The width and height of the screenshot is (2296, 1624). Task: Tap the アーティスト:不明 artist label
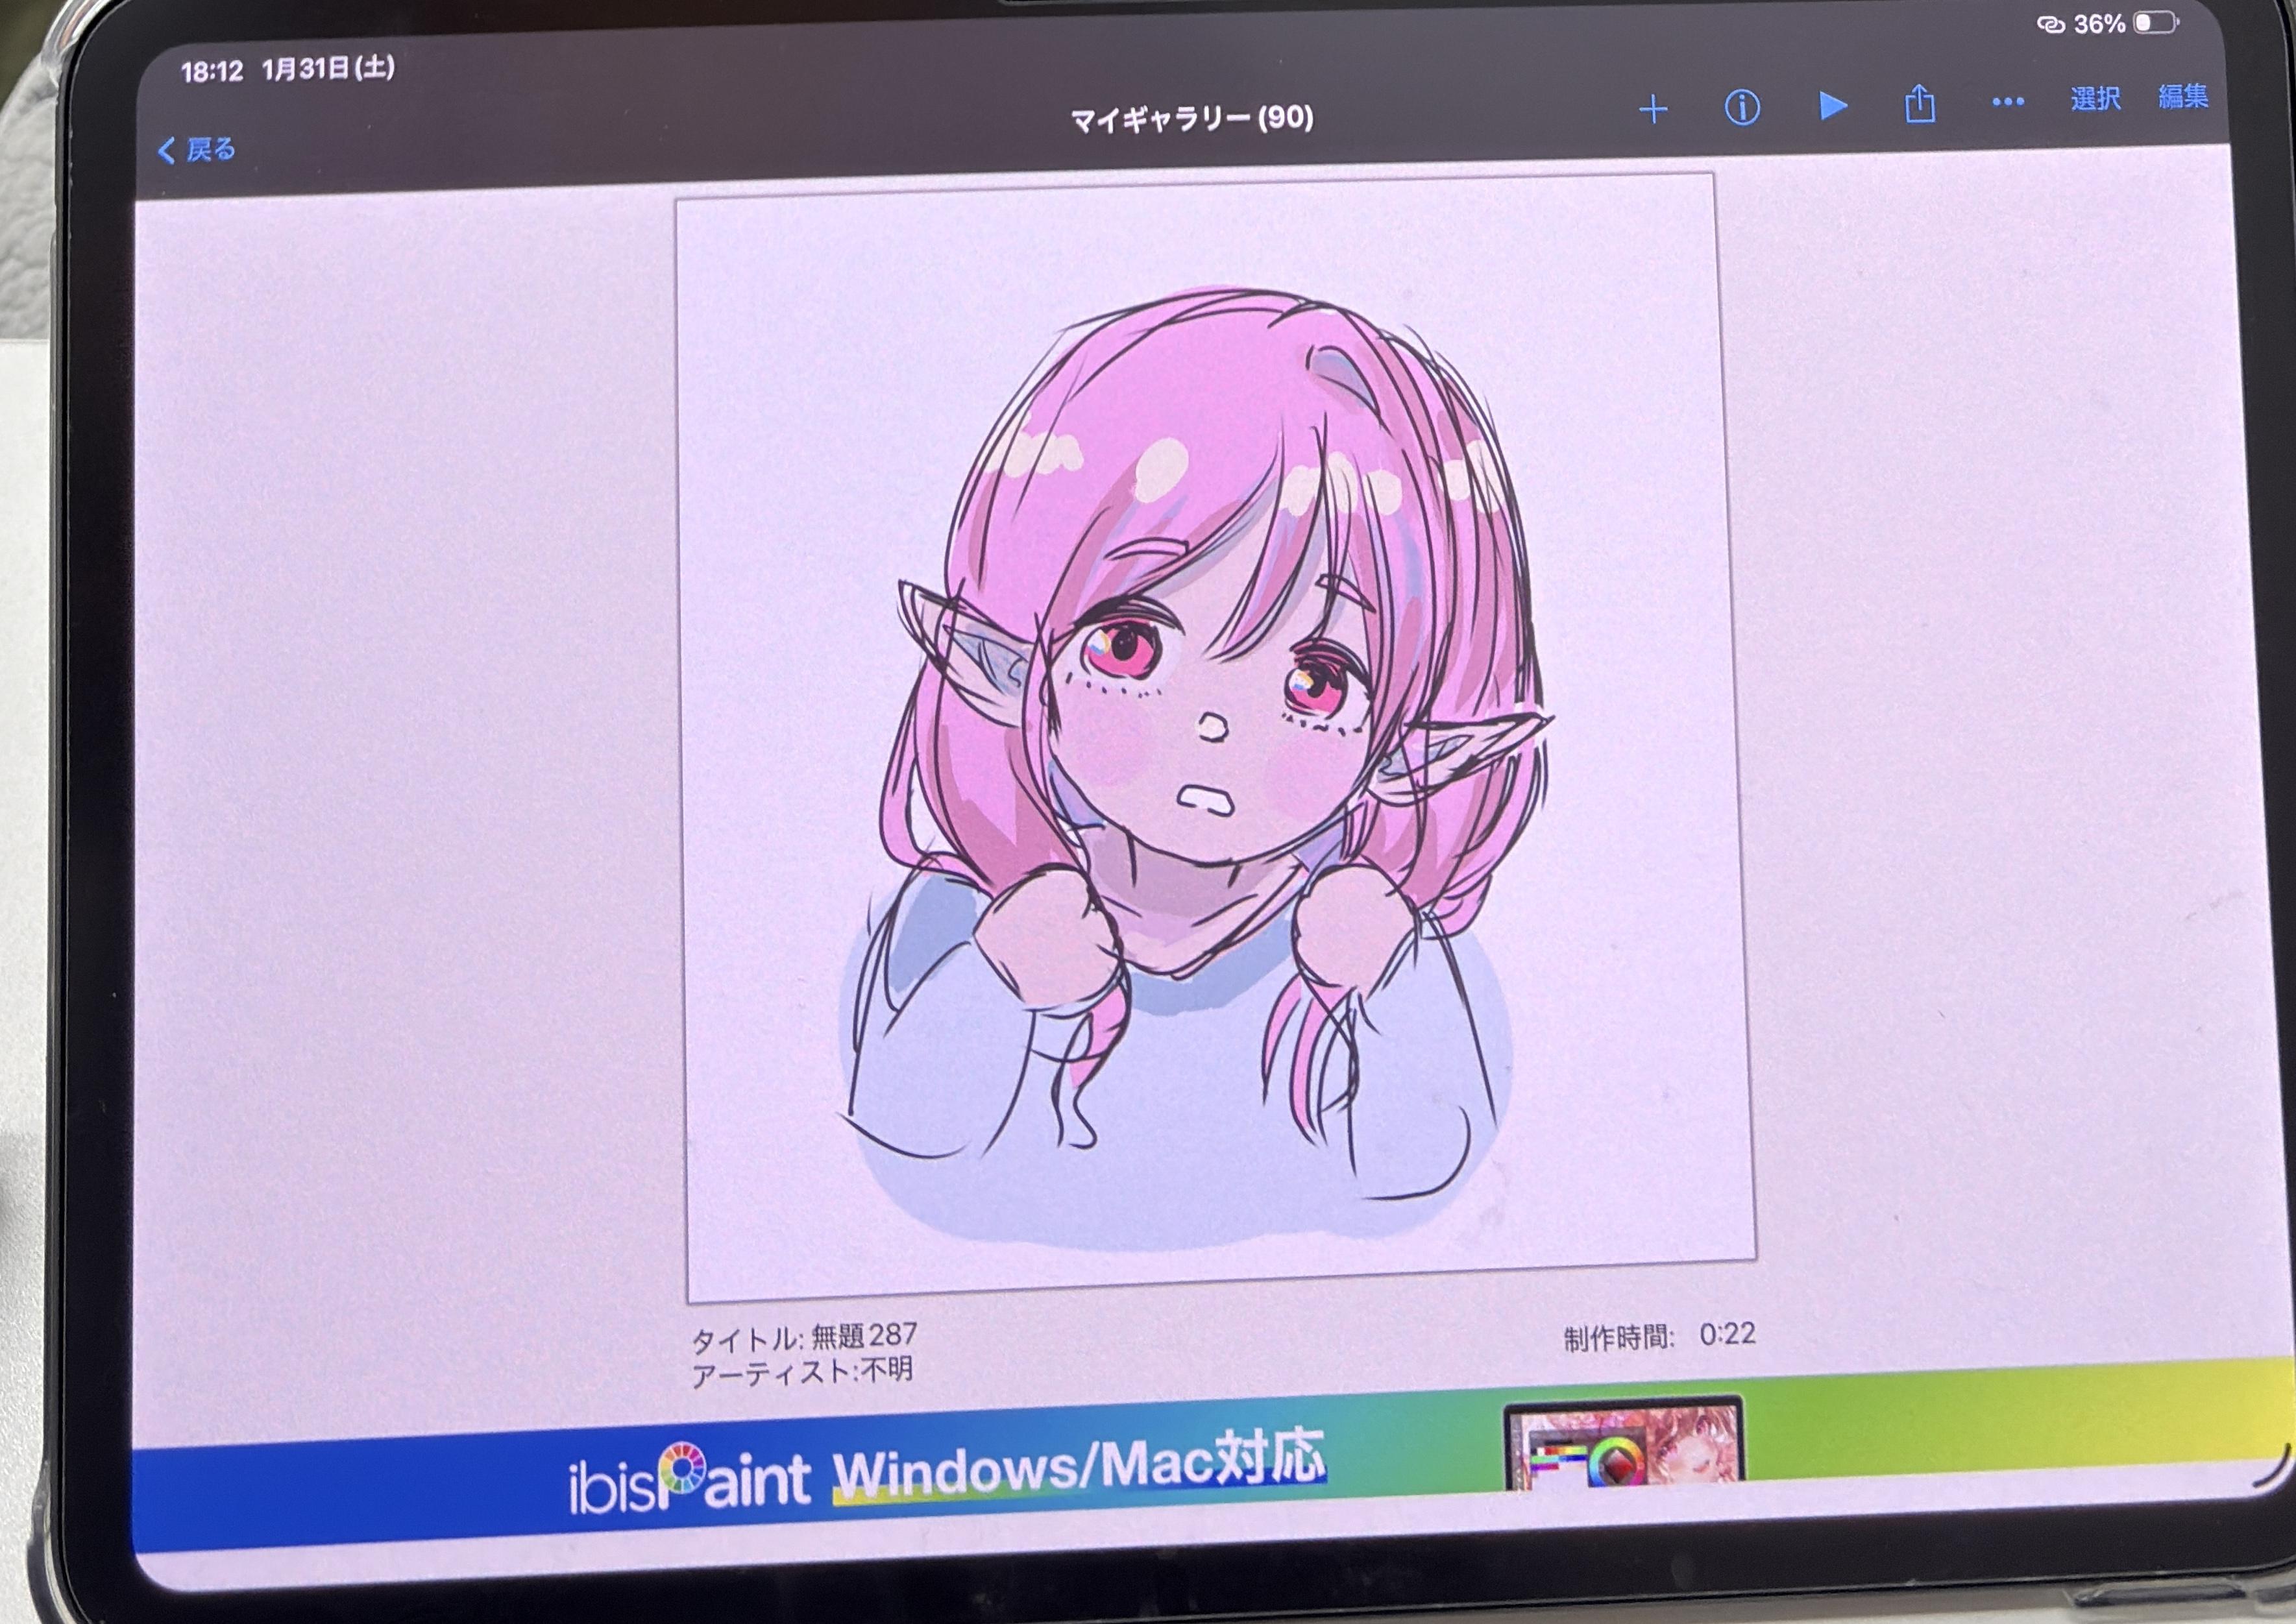(802, 1372)
